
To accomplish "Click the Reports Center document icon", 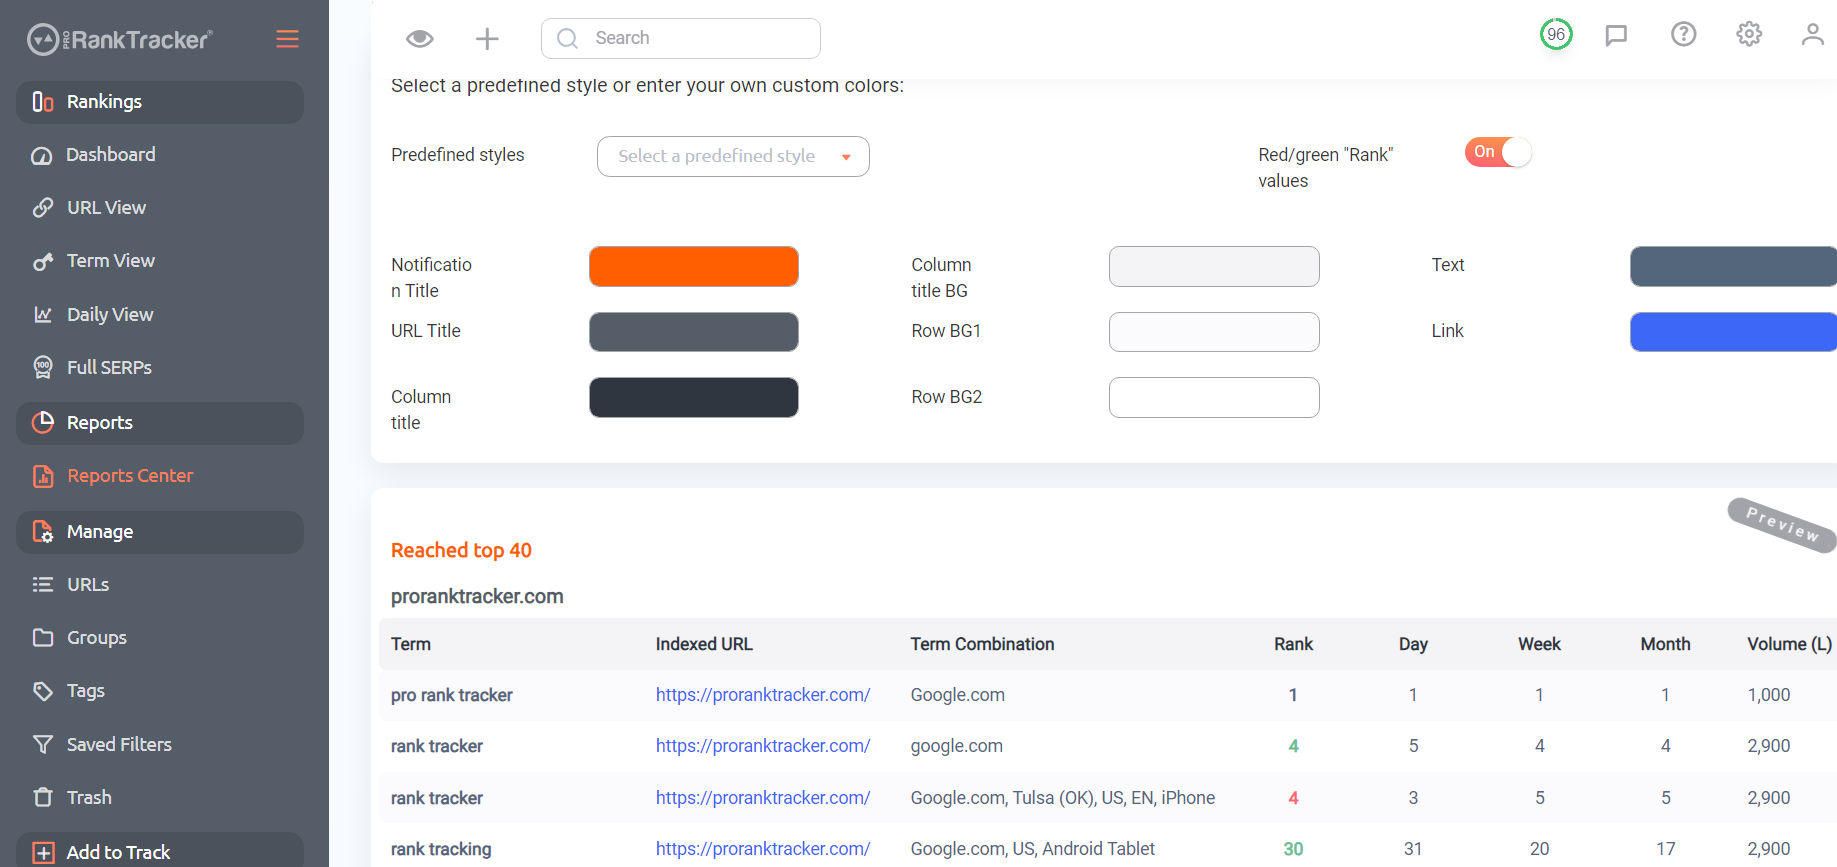I will pyautogui.click(x=43, y=476).
